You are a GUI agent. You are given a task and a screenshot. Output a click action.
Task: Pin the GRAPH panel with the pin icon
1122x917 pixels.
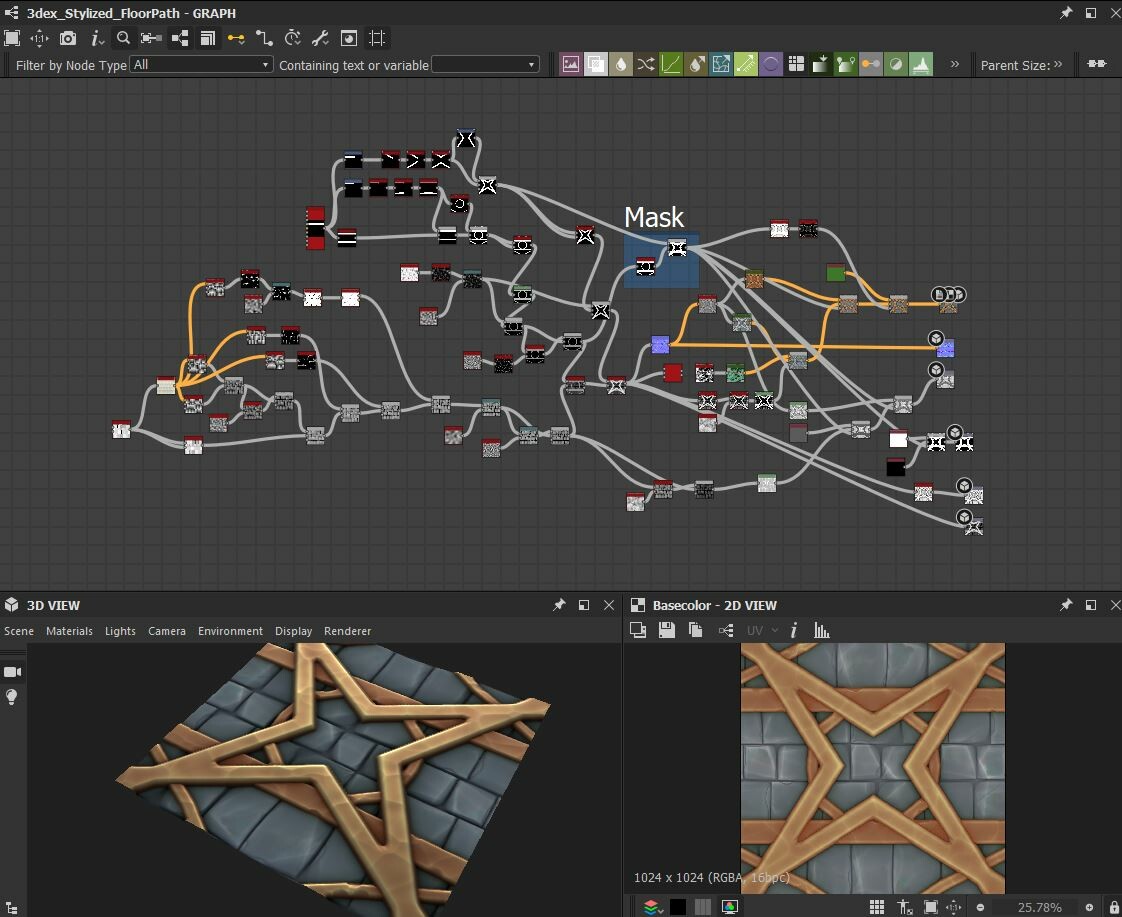pos(1067,13)
